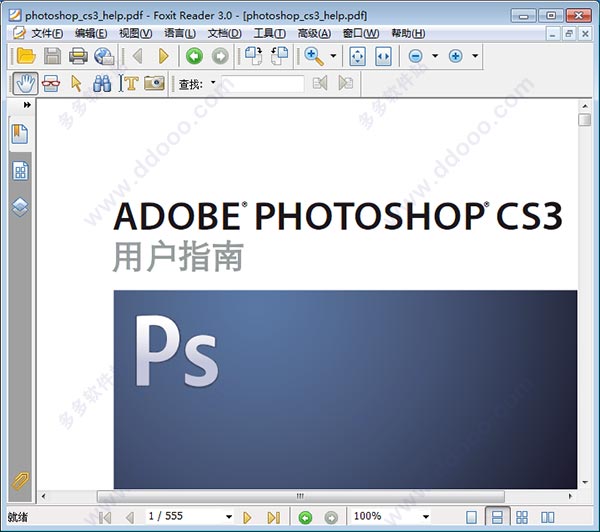Open the 编辑(E) menu
Viewport: 600px width, 532px height.
pyautogui.click(x=91, y=34)
